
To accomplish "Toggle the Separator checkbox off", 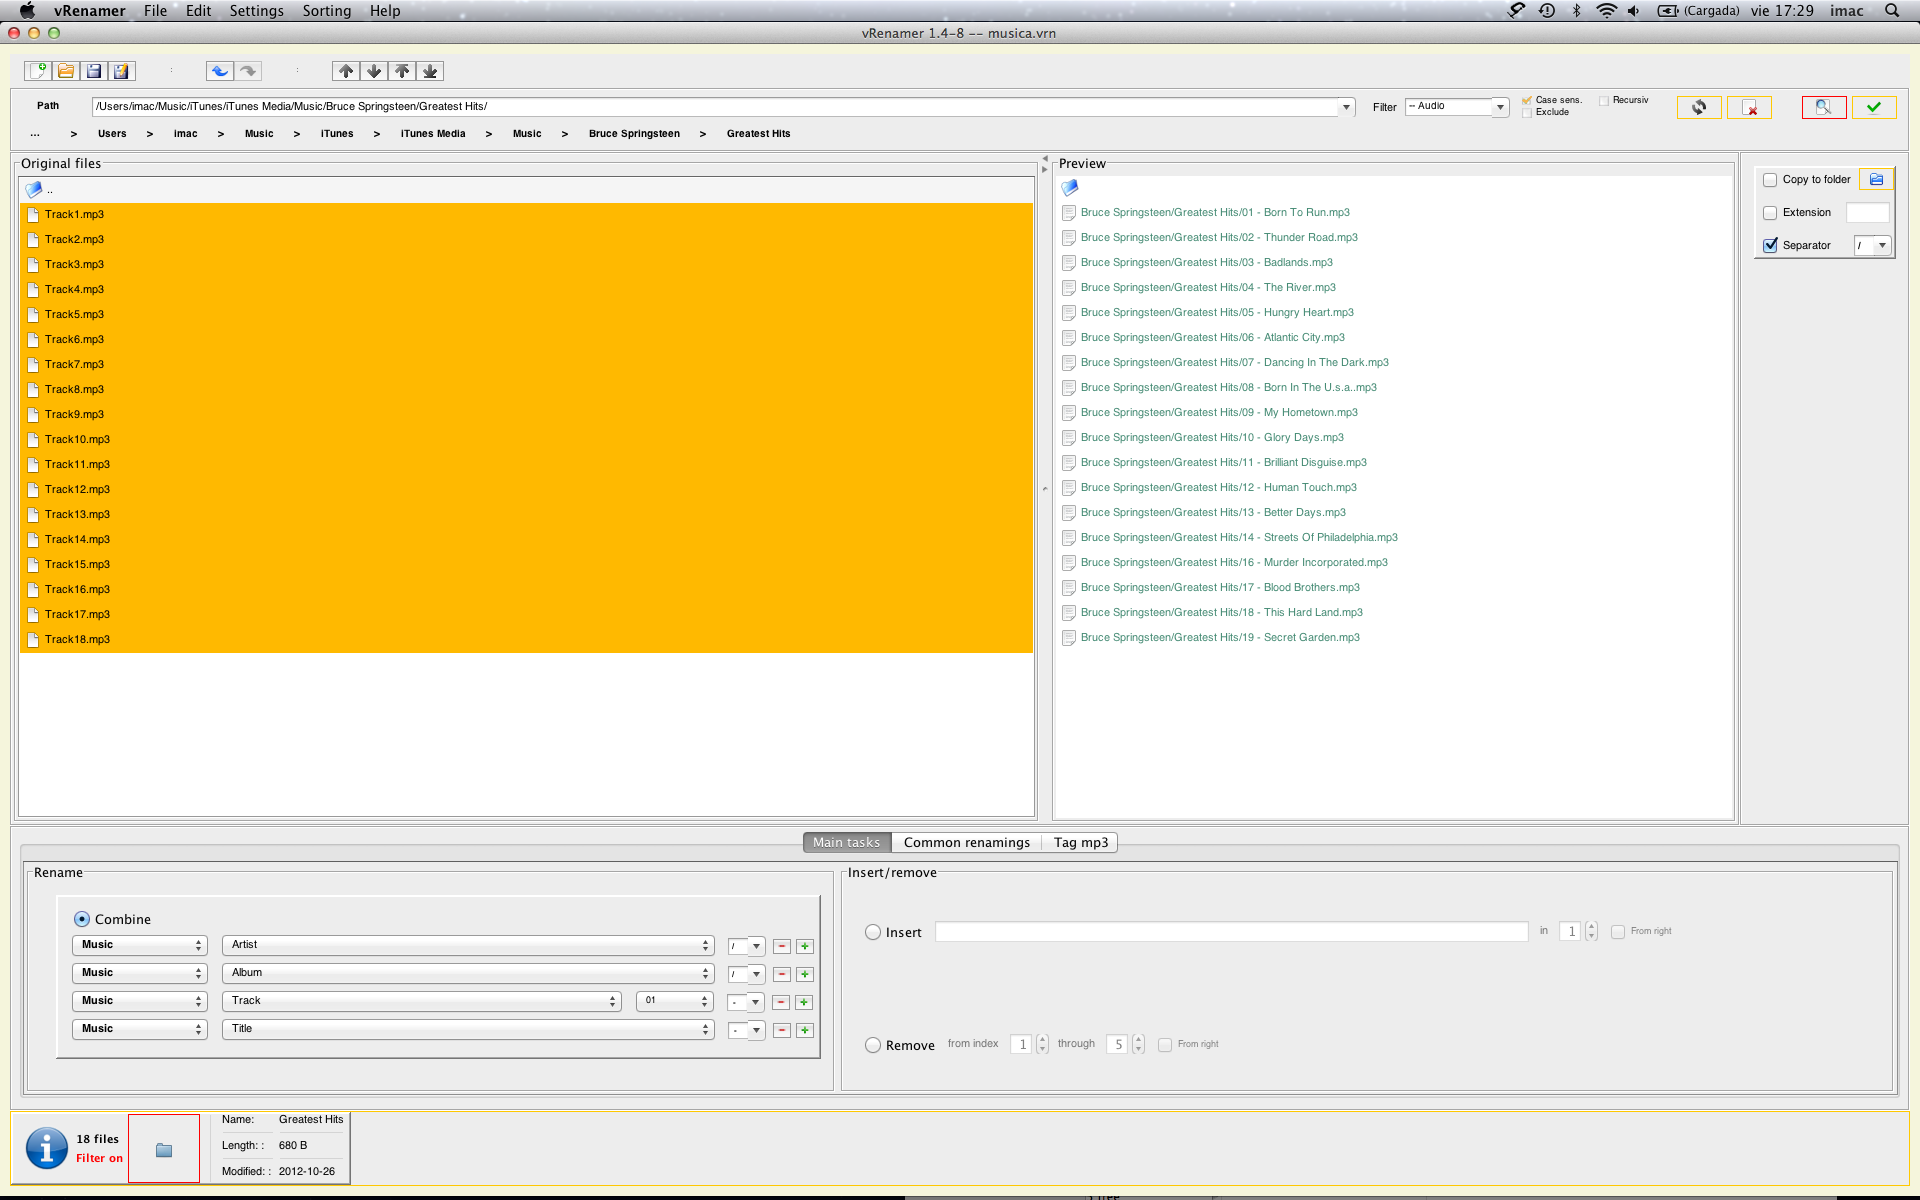I will tap(1770, 245).
